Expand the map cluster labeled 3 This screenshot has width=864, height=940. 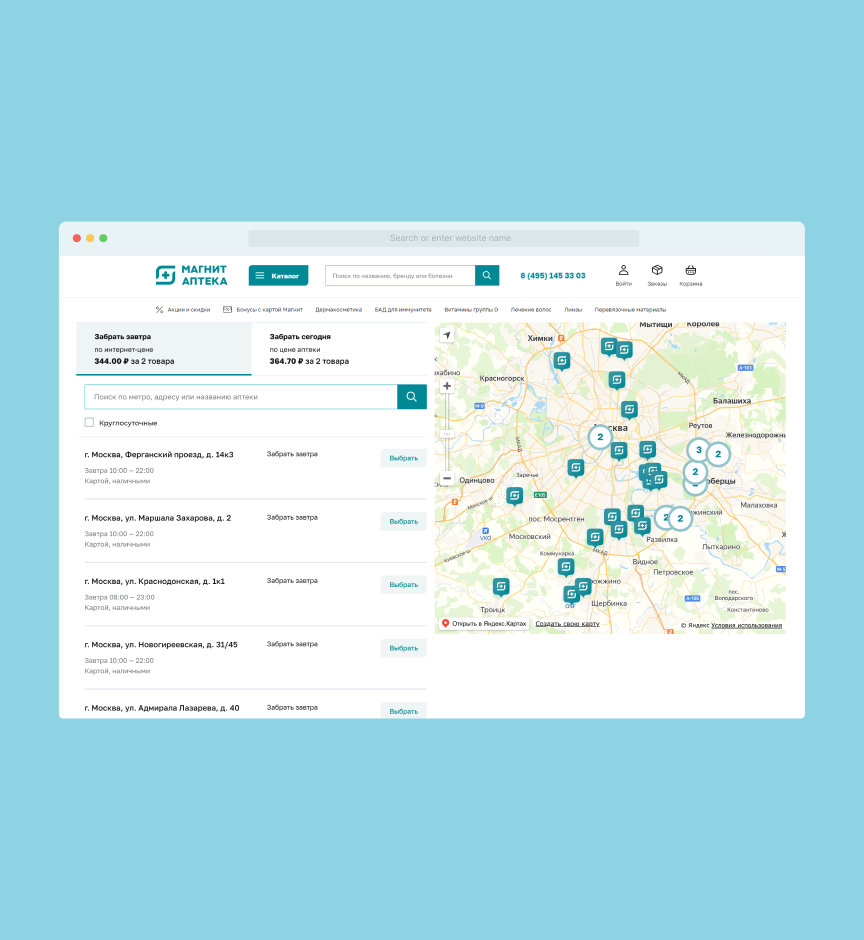(x=699, y=450)
